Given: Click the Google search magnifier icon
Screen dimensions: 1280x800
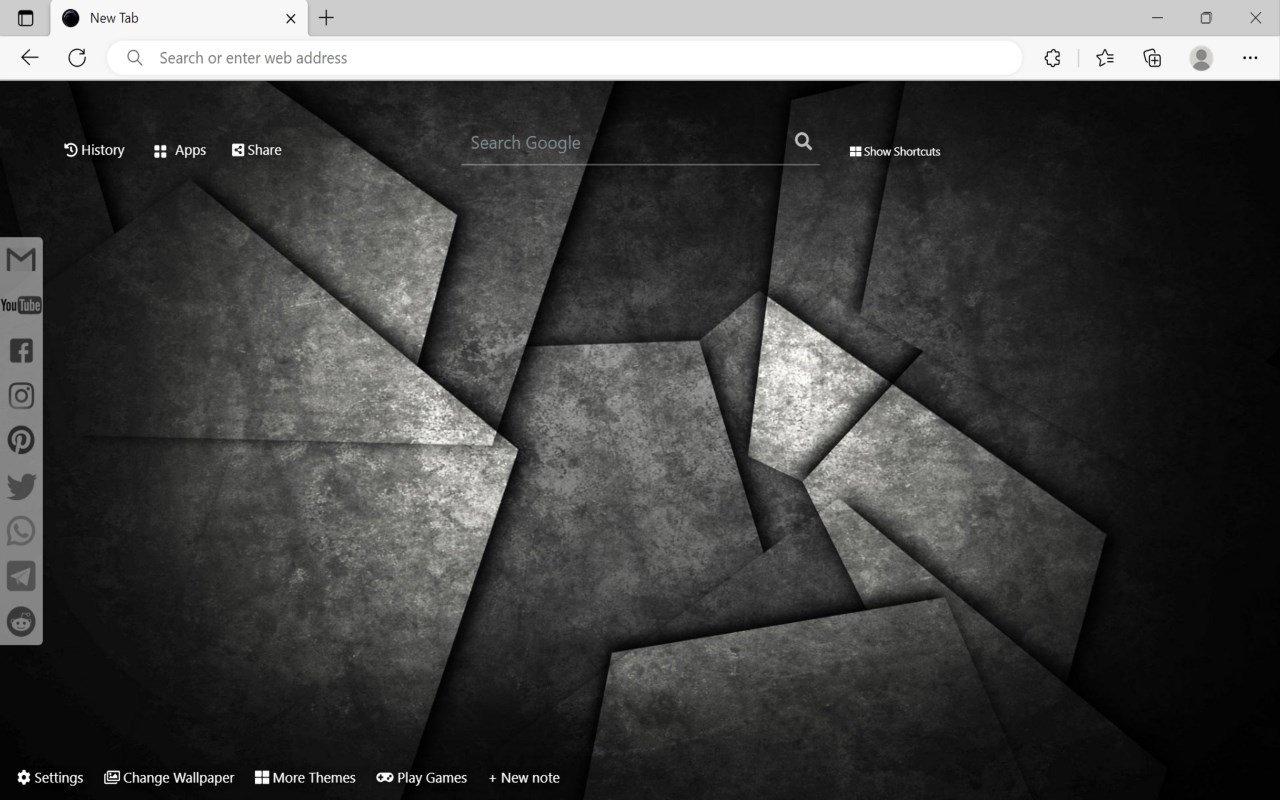Looking at the screenshot, I should [803, 142].
